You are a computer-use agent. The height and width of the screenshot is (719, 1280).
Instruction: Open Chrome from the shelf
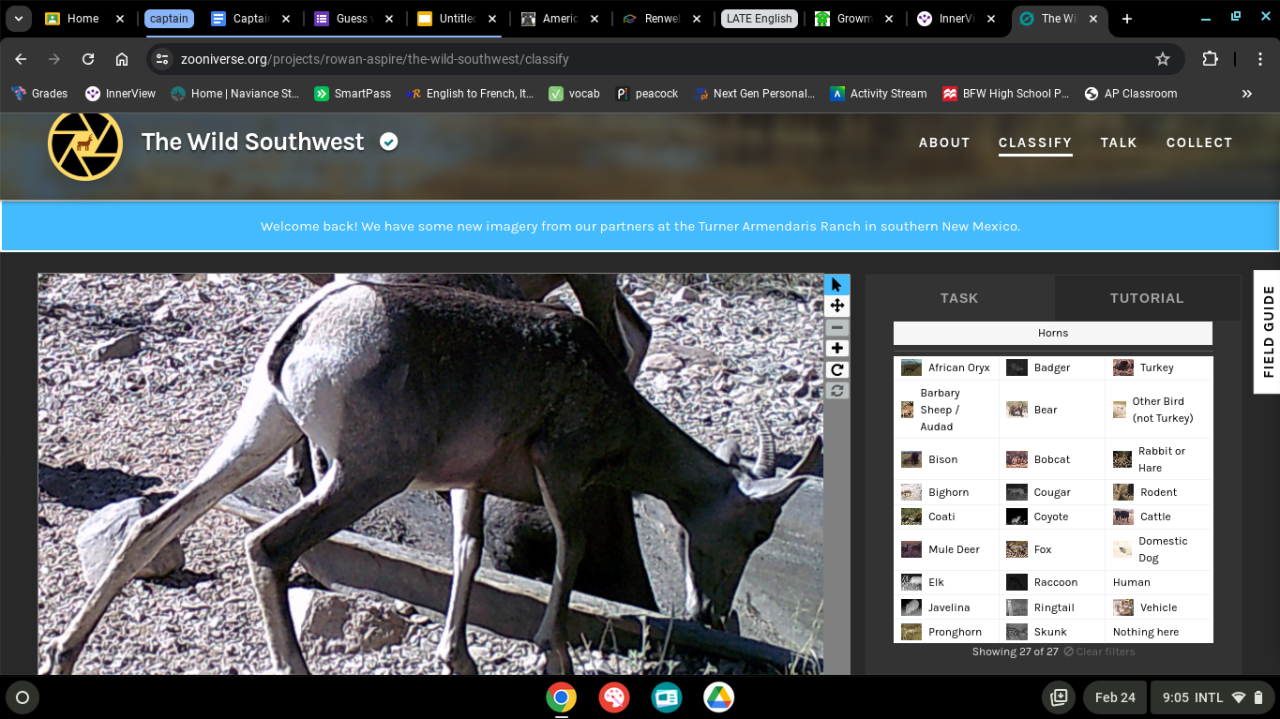pos(561,697)
